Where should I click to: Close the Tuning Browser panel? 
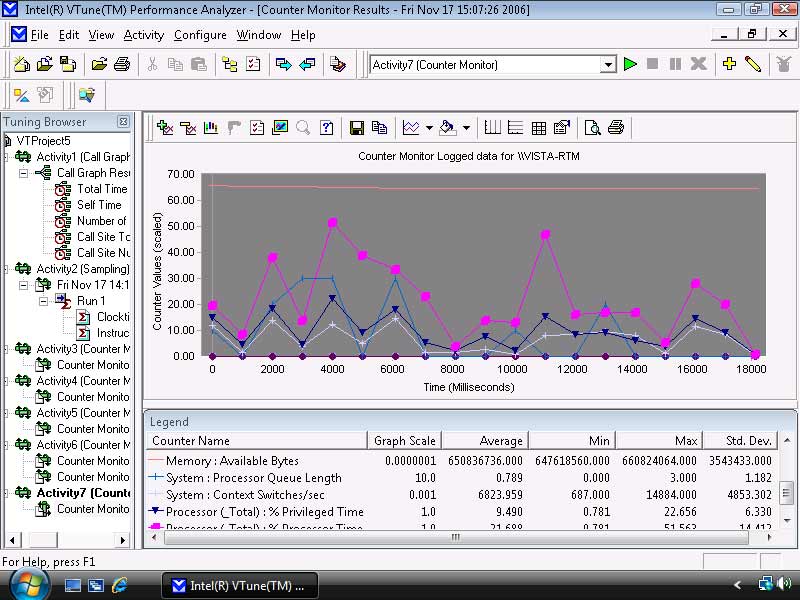coord(123,121)
